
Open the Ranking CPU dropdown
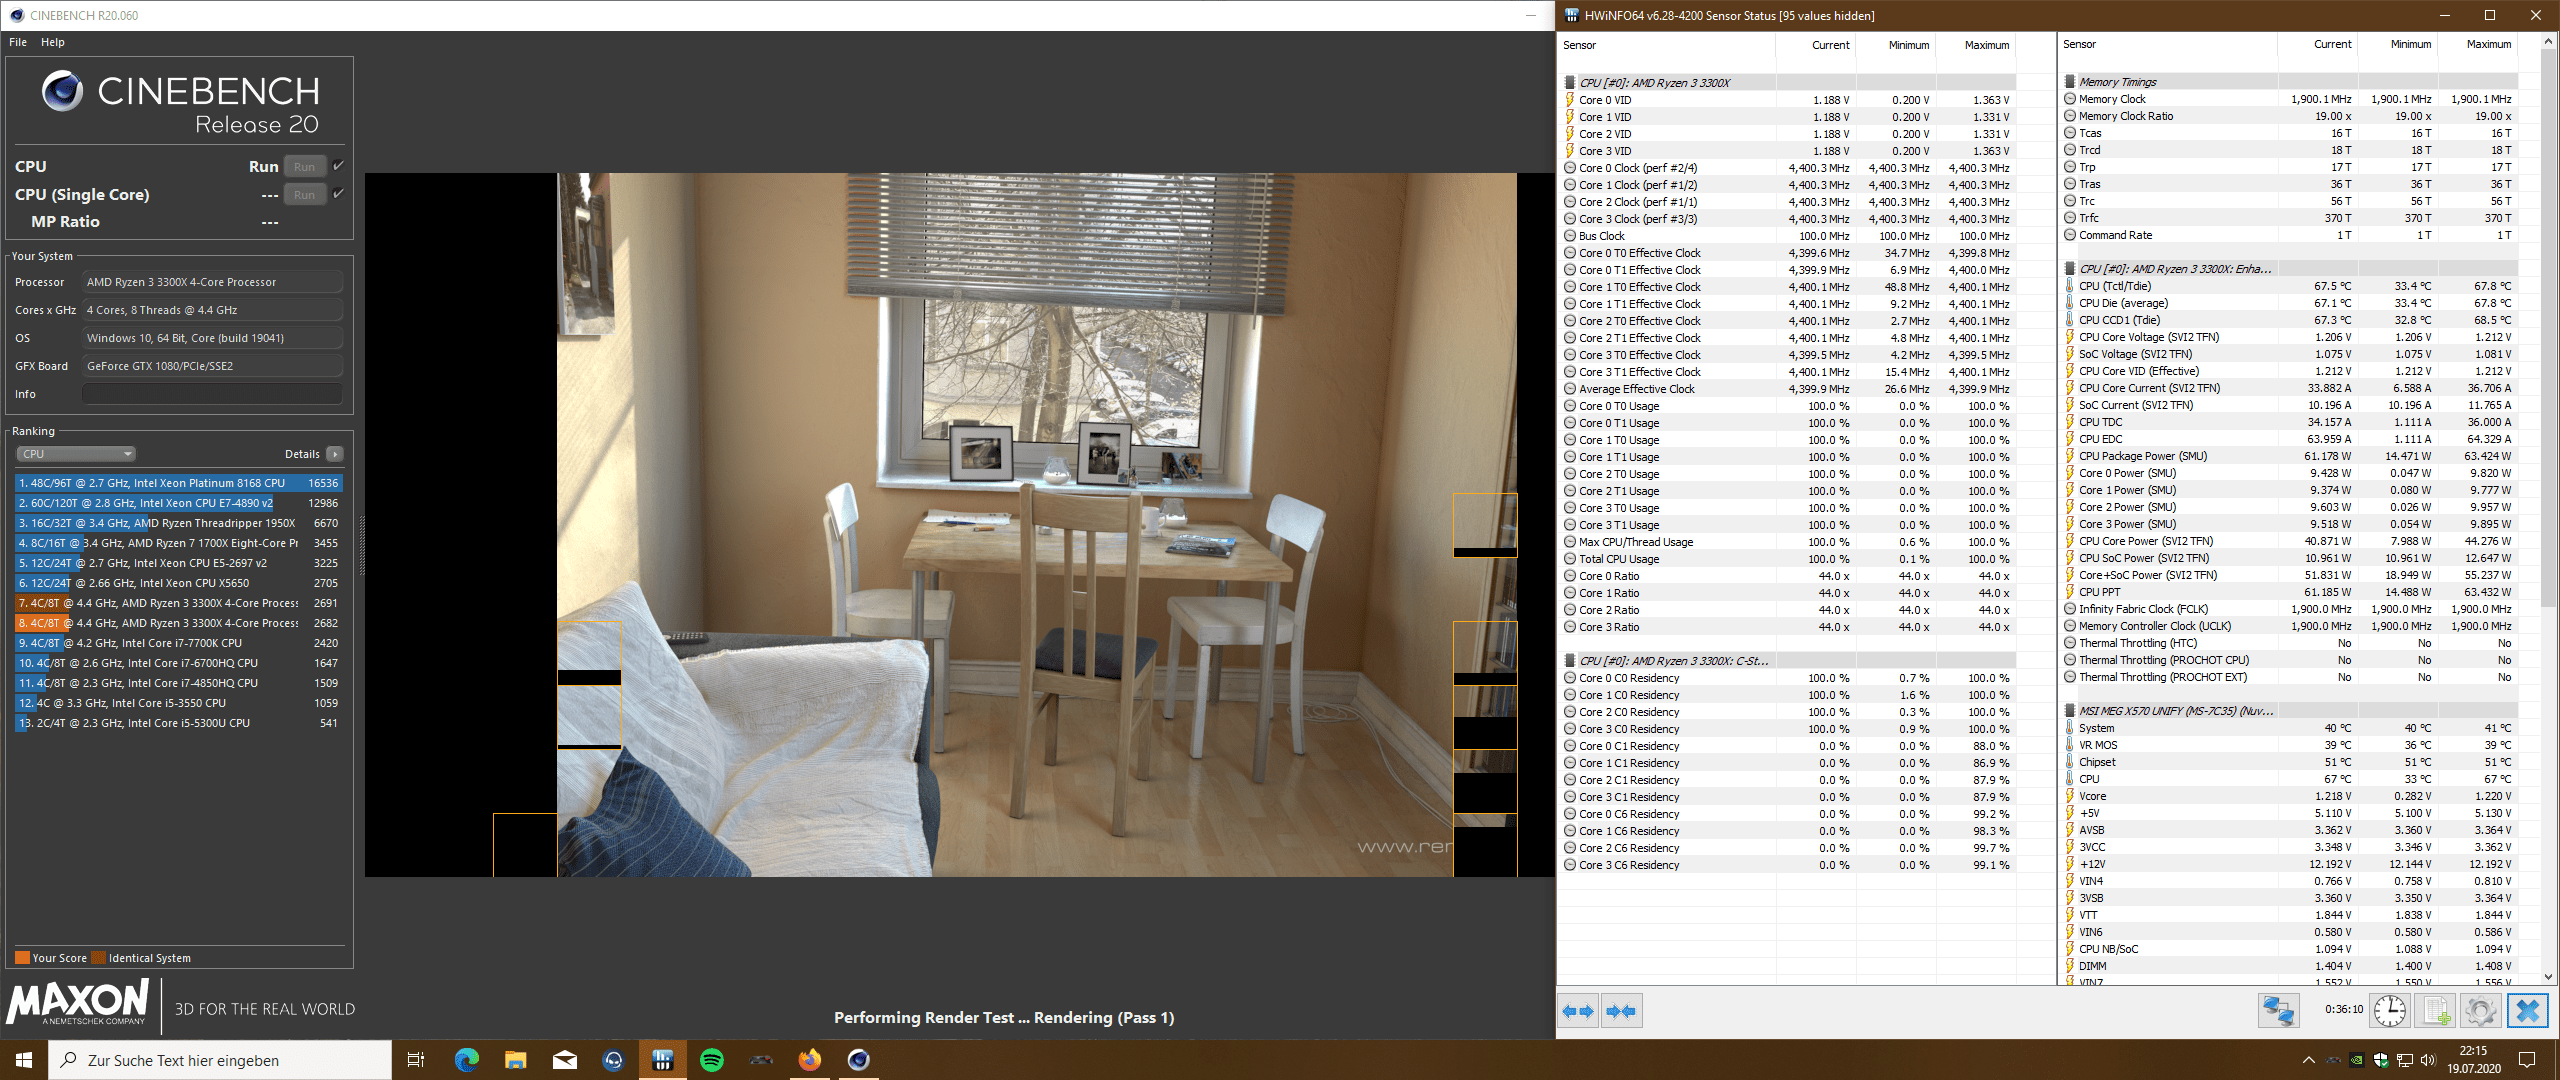(76, 454)
